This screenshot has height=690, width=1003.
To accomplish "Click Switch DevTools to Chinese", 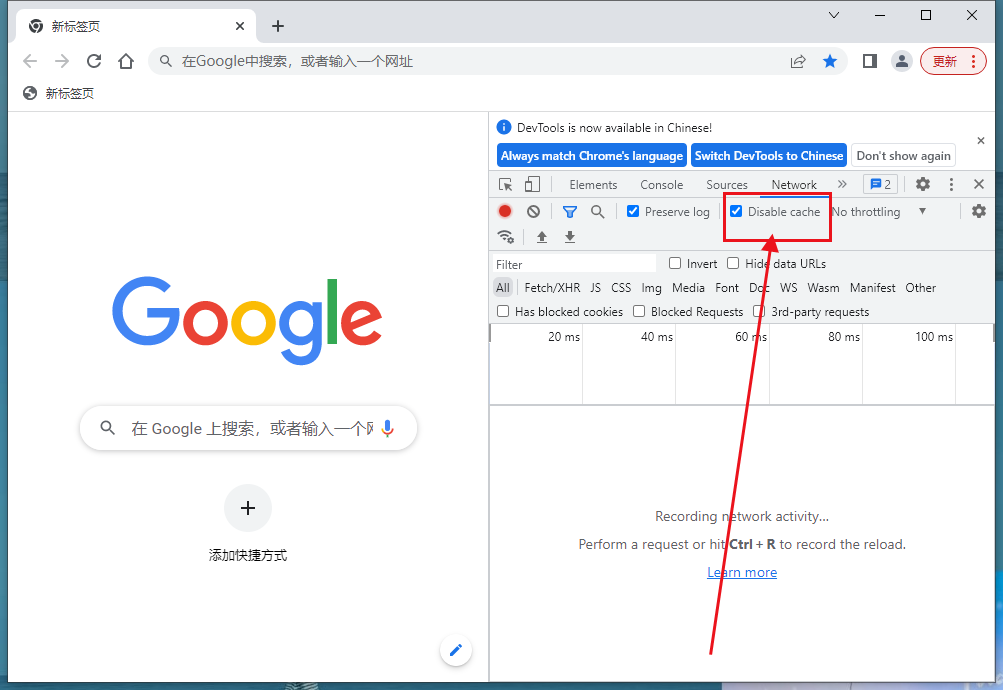I will [x=769, y=155].
